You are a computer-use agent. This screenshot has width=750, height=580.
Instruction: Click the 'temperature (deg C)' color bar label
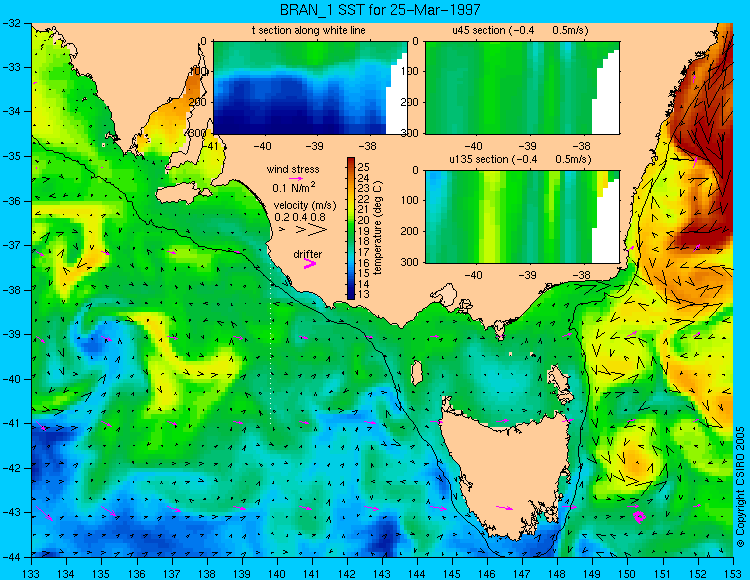[378, 228]
